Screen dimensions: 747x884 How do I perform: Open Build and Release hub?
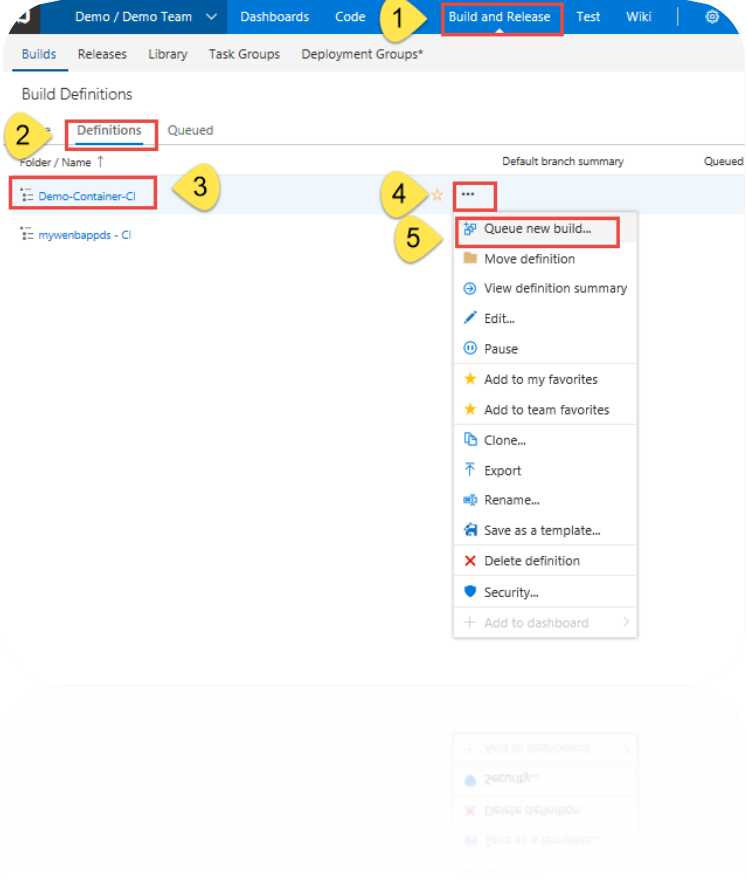[x=500, y=17]
